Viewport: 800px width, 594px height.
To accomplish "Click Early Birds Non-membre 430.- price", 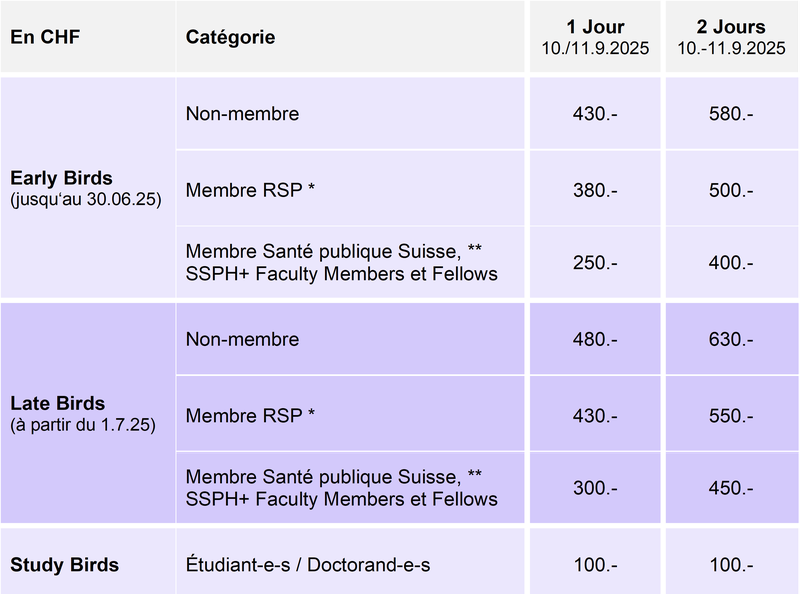I will click(595, 113).
